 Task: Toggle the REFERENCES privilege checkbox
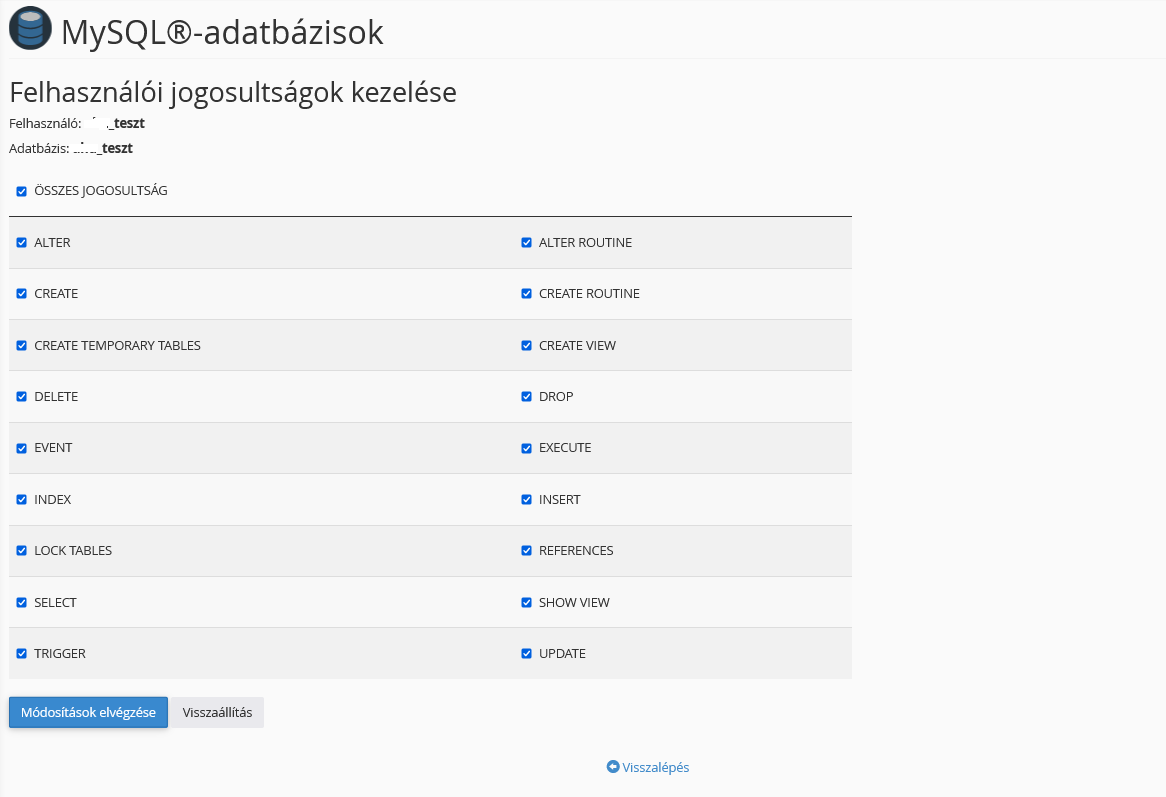[x=526, y=550]
